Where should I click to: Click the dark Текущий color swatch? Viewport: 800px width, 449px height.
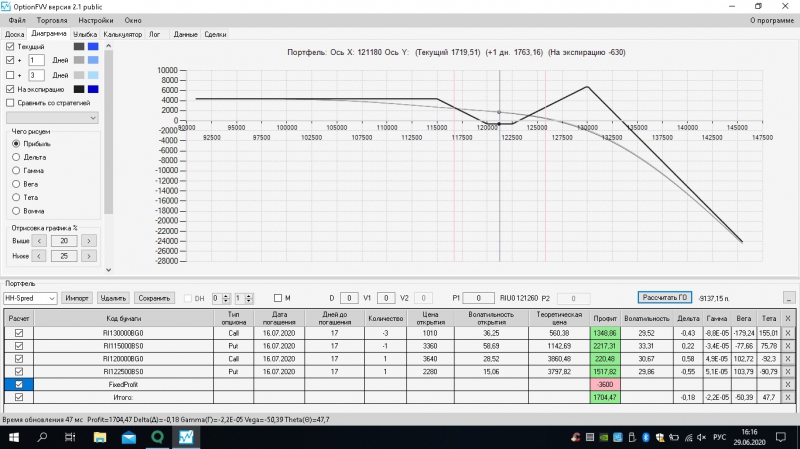79,46
